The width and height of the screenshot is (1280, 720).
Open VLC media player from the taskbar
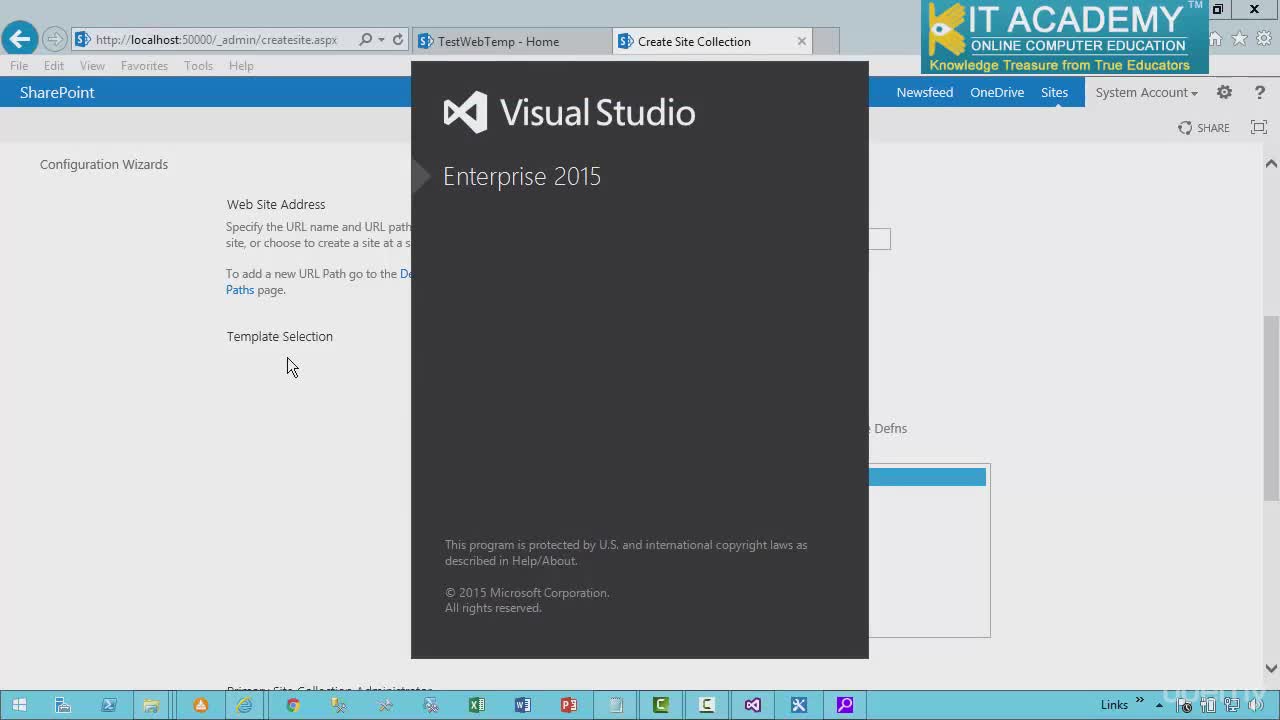point(200,705)
